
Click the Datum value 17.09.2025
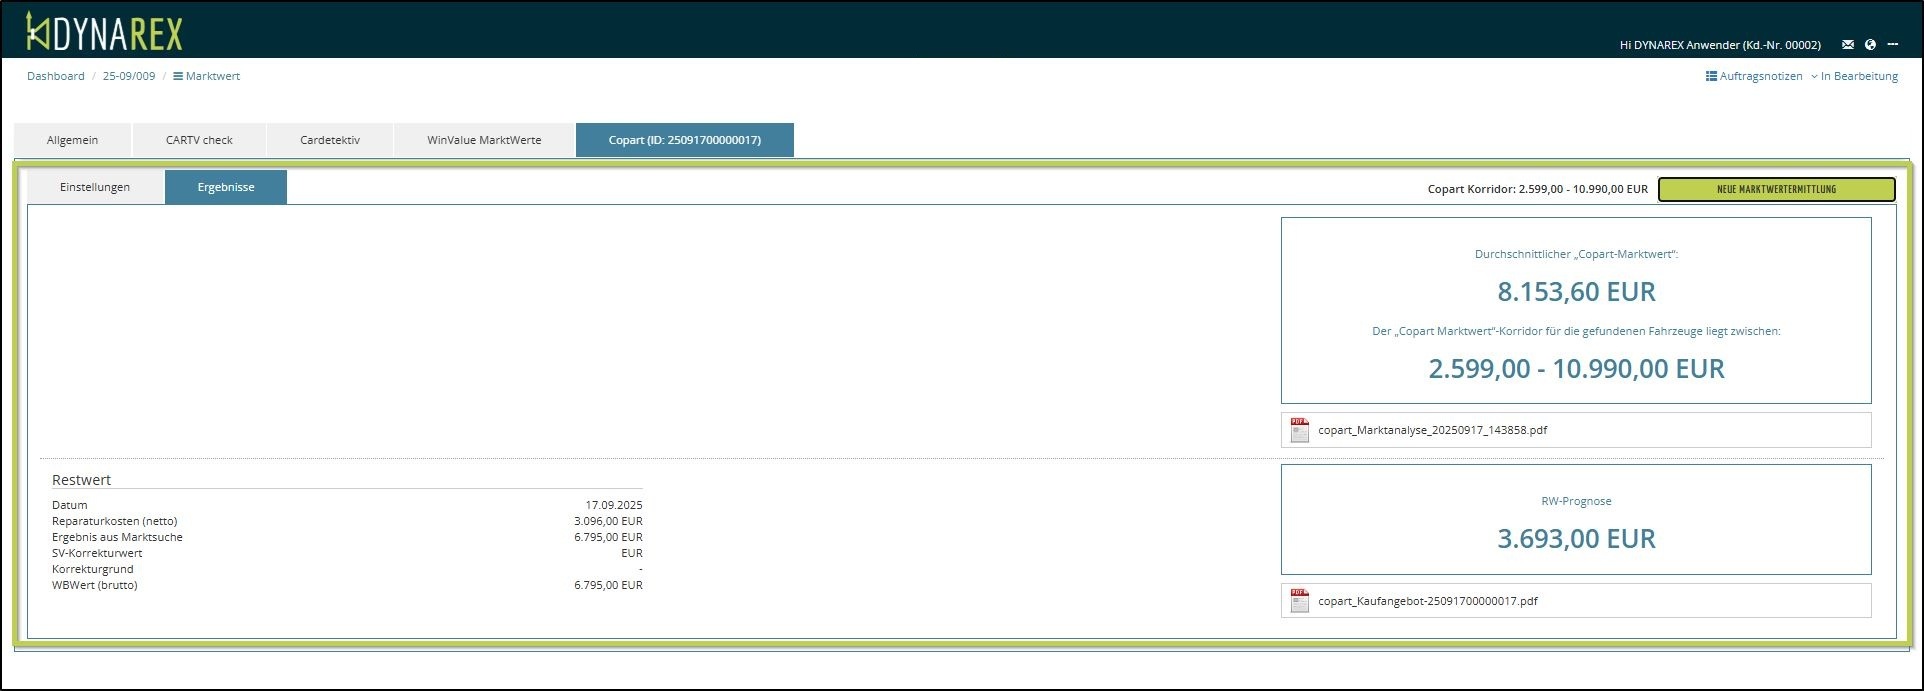click(x=614, y=505)
